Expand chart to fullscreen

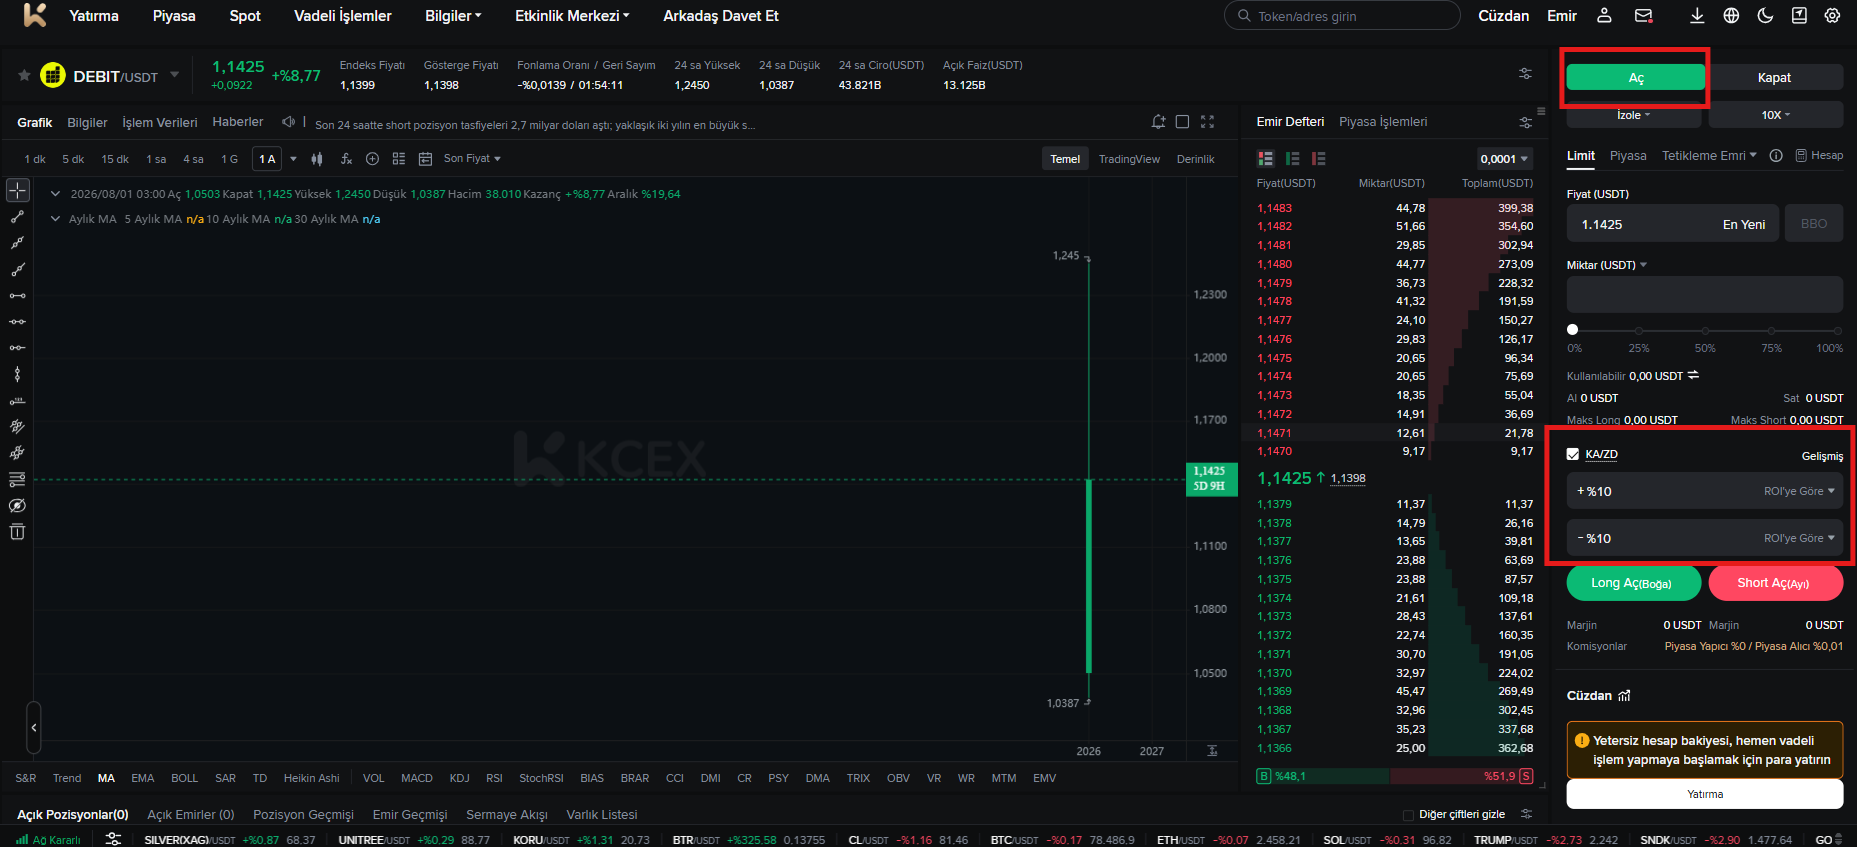1207,122
